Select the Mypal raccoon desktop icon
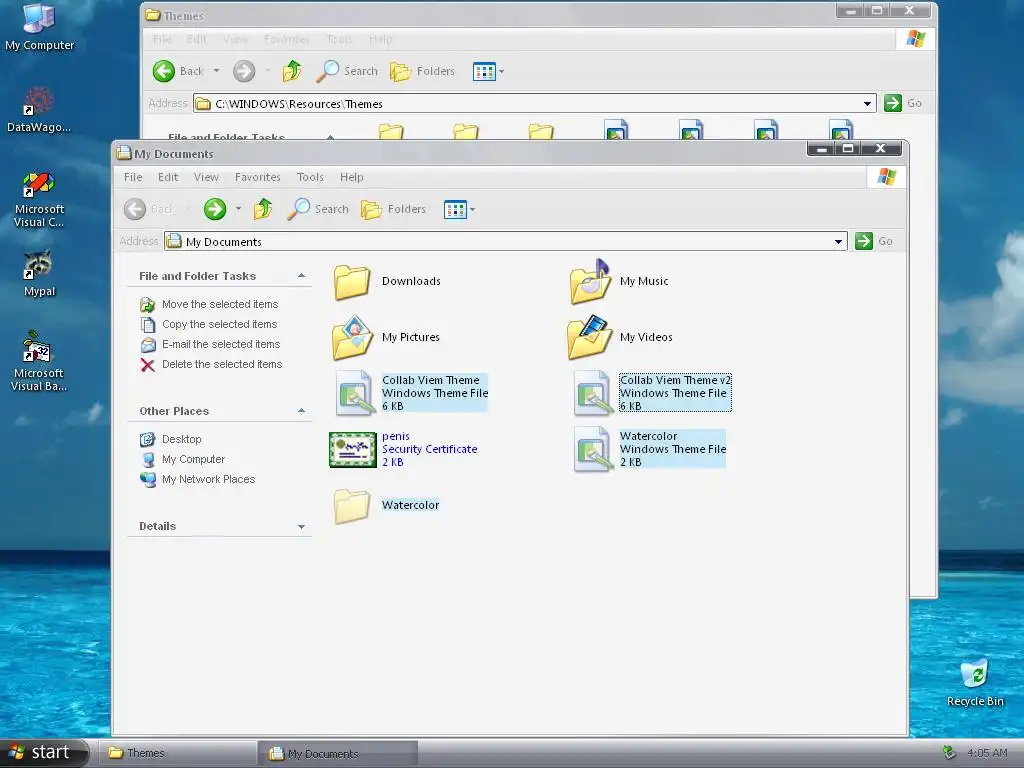 [39, 274]
